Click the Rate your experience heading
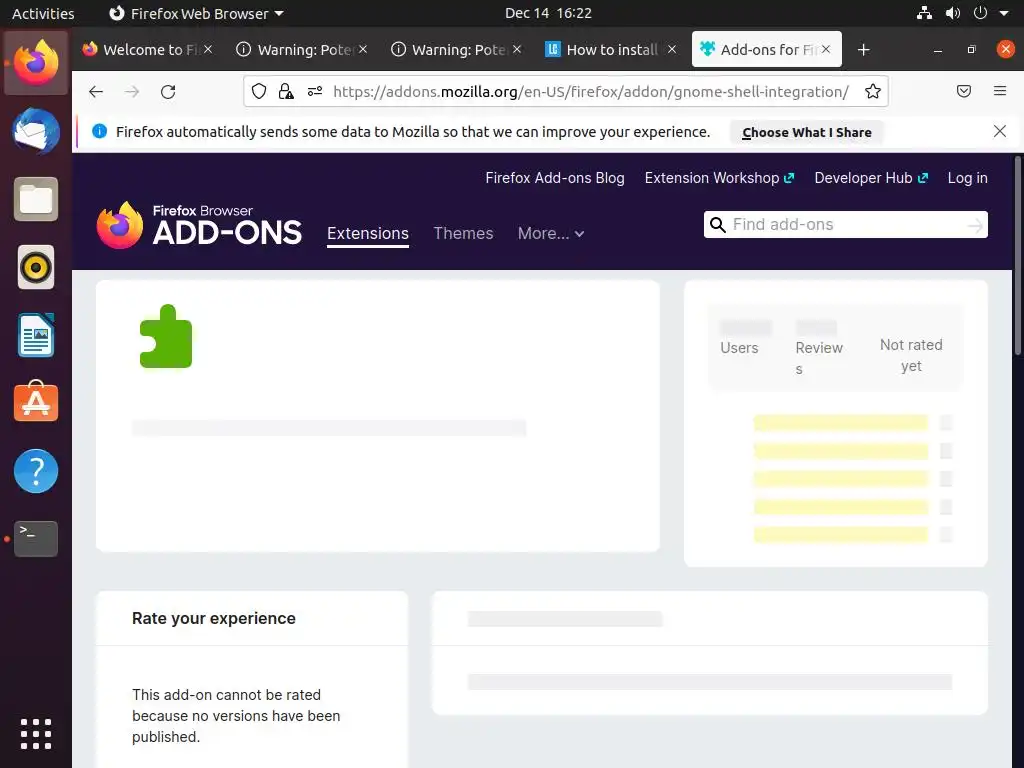Screen dimensions: 1024x768 click(214, 618)
